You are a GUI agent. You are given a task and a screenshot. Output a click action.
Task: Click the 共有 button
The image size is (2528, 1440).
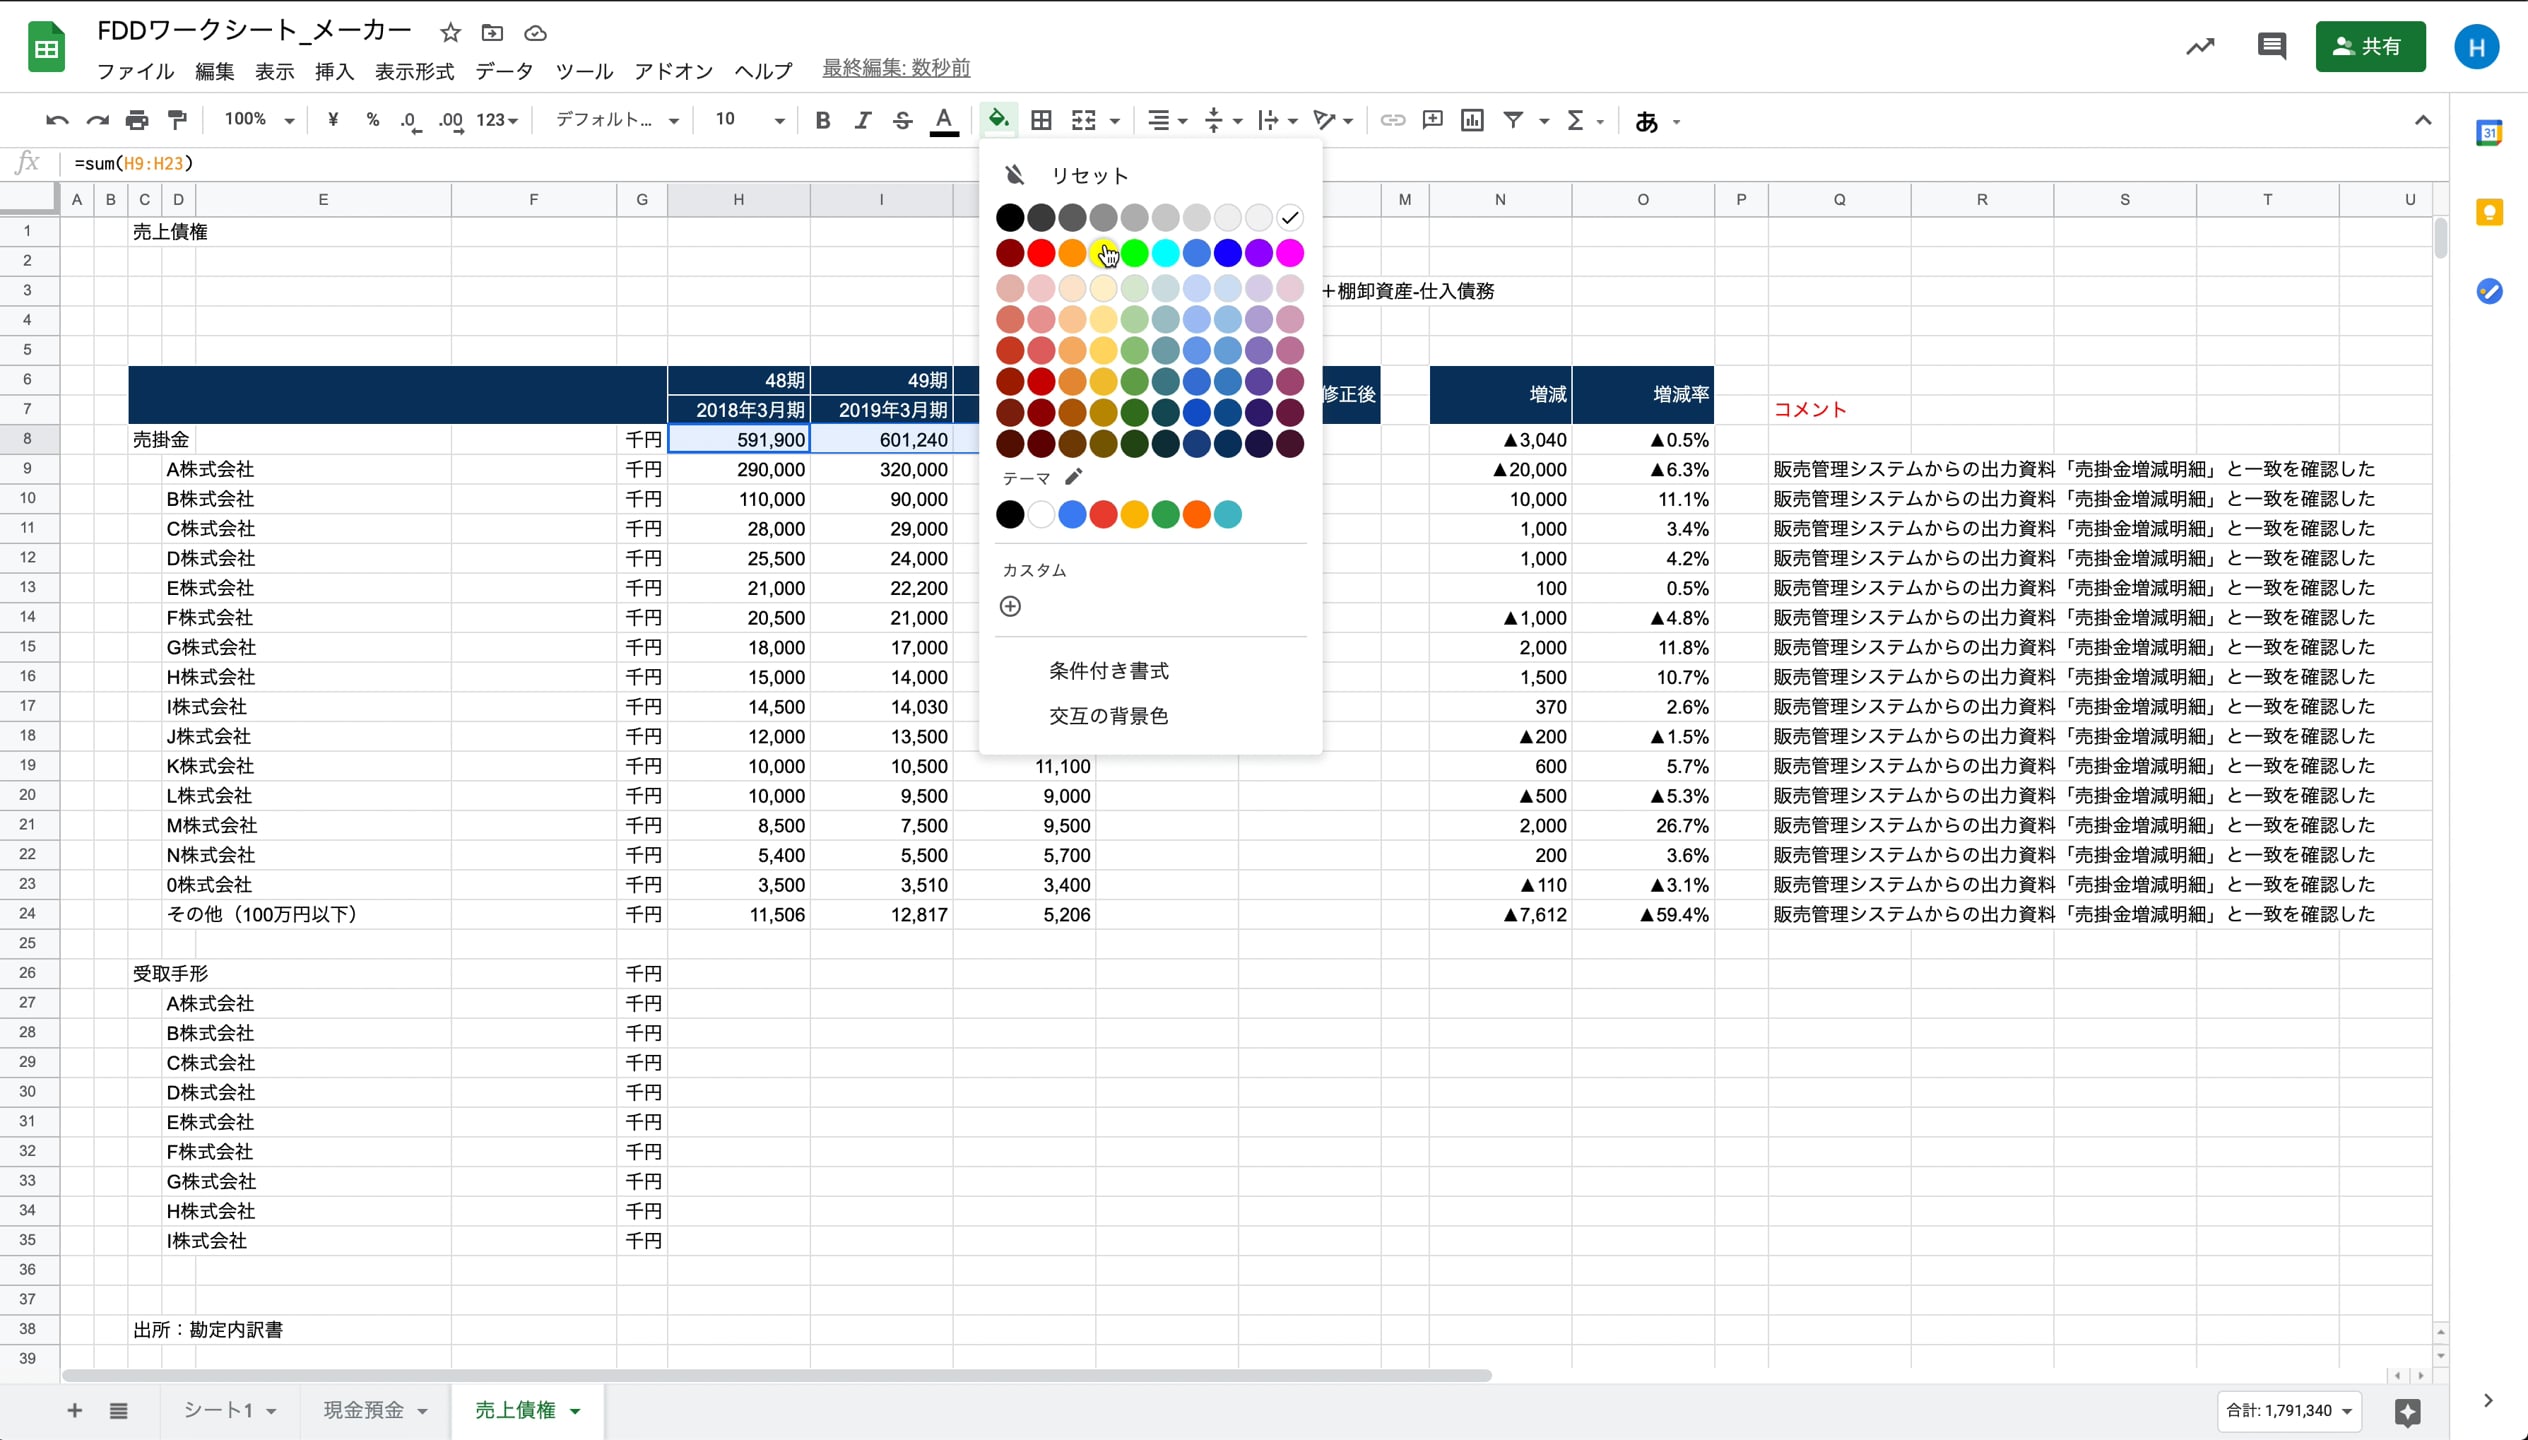pyautogui.click(x=2370, y=46)
